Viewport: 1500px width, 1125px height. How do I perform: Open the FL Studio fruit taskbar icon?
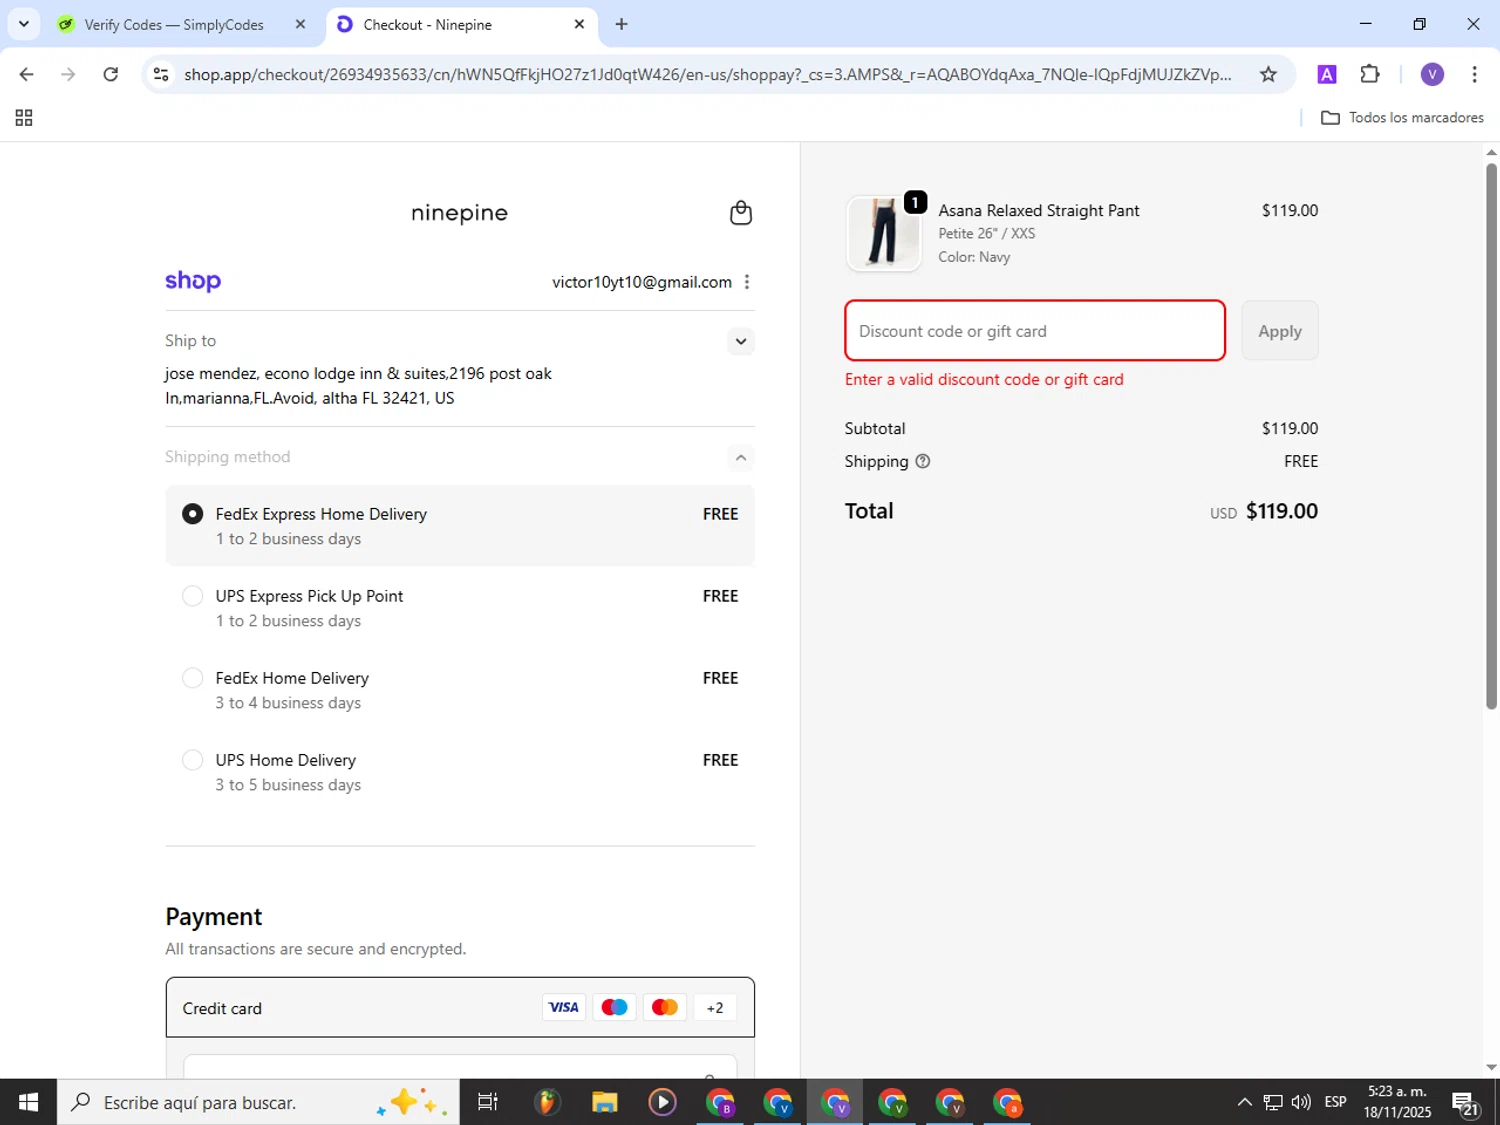coord(546,1102)
